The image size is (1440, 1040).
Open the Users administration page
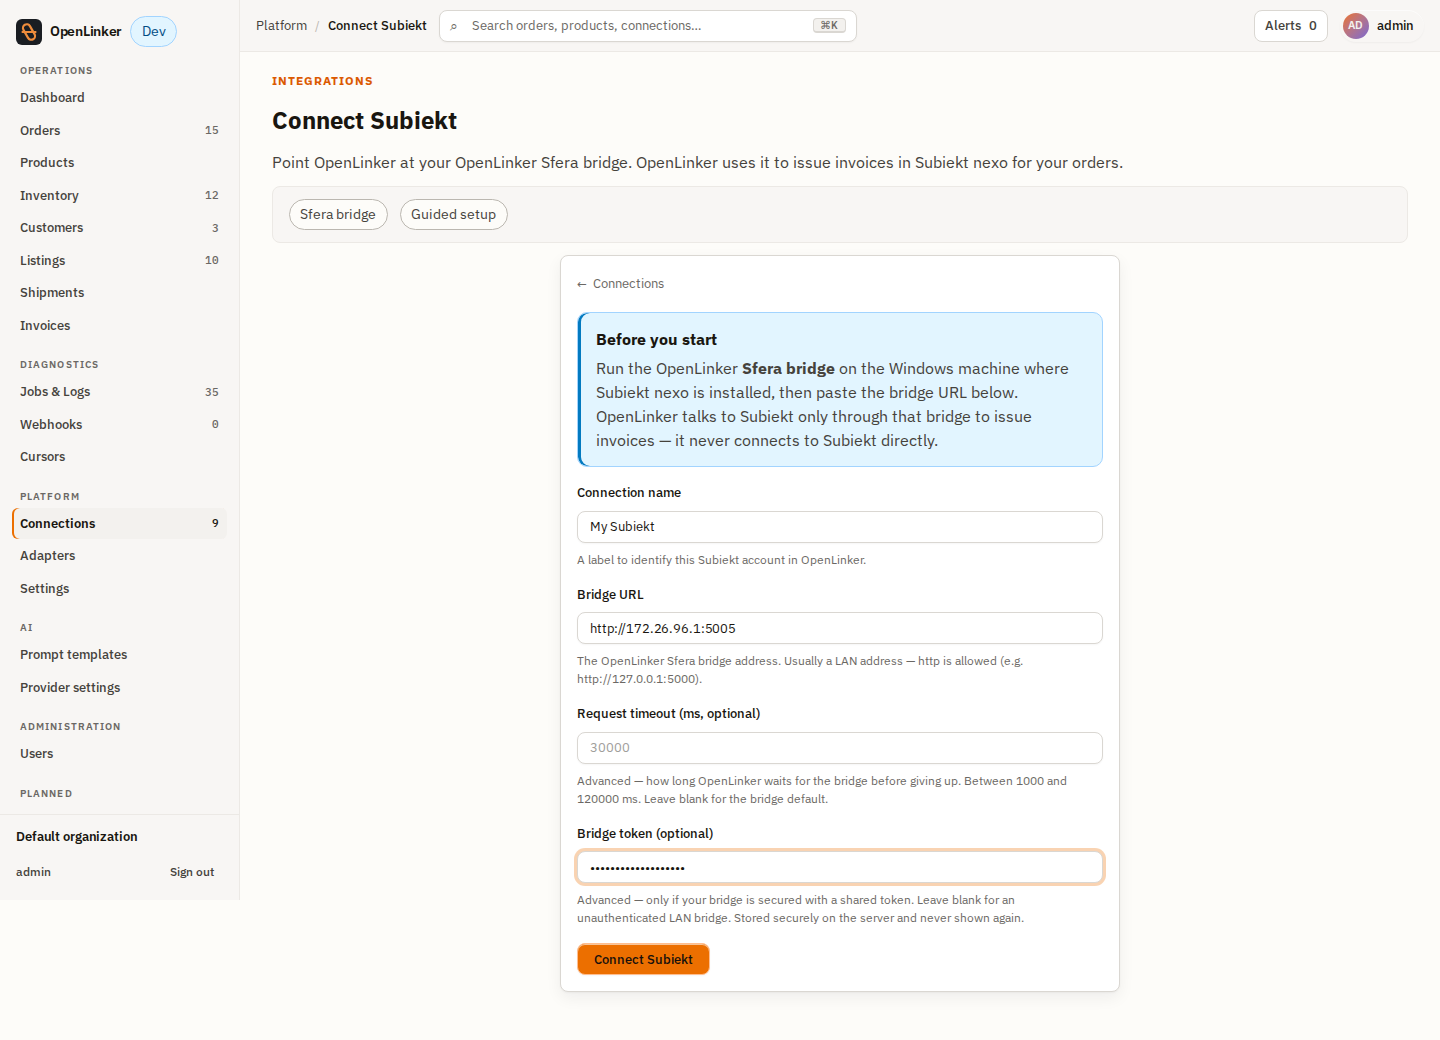click(x=119, y=754)
